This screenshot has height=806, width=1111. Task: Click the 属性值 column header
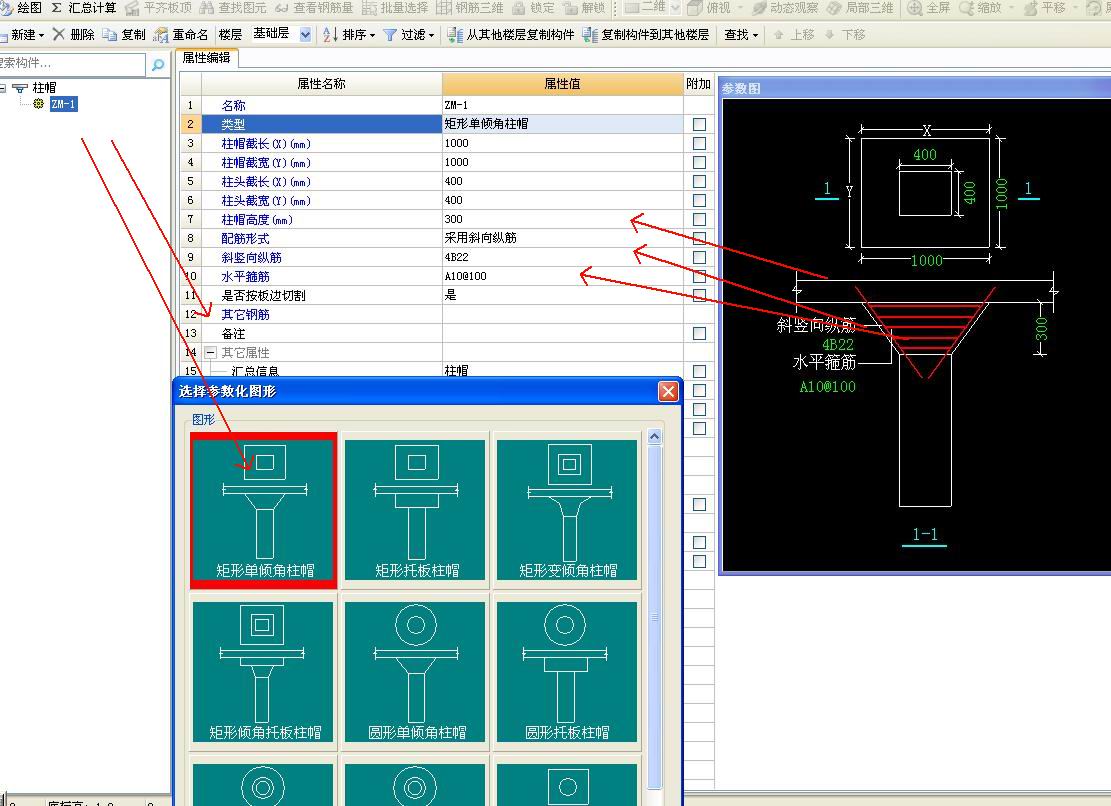[x=563, y=84]
